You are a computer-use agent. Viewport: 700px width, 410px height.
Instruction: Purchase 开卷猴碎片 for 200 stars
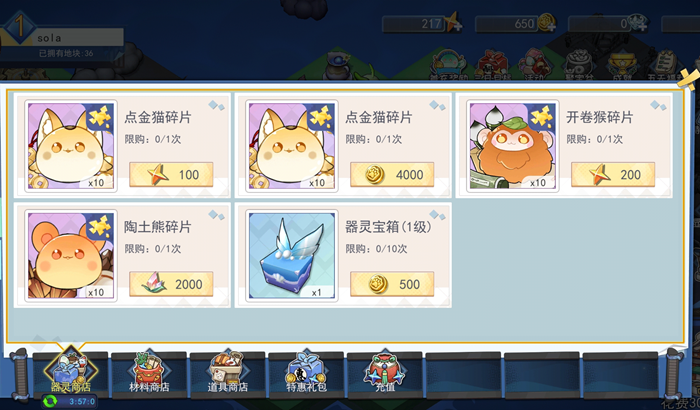click(613, 175)
